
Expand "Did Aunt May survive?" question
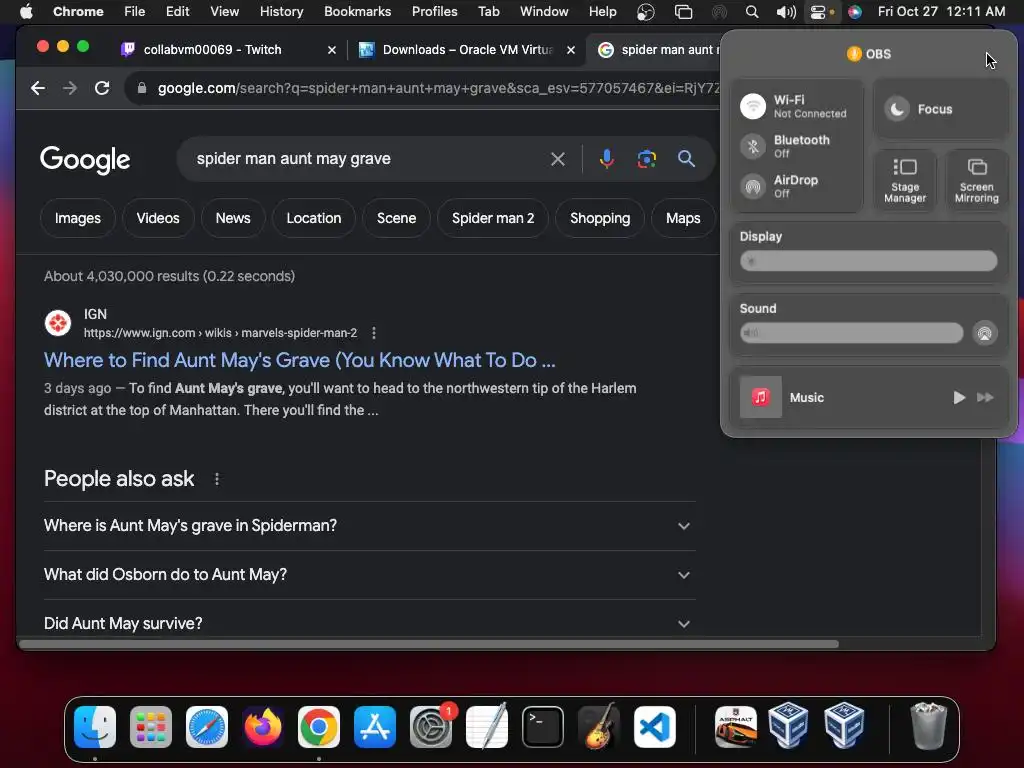coord(370,623)
